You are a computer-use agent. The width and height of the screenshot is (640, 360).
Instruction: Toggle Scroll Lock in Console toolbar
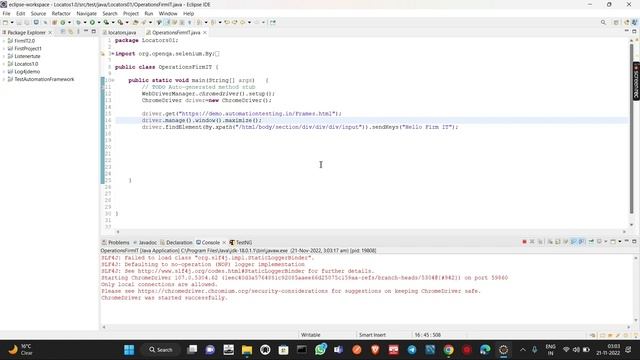(x=558, y=242)
